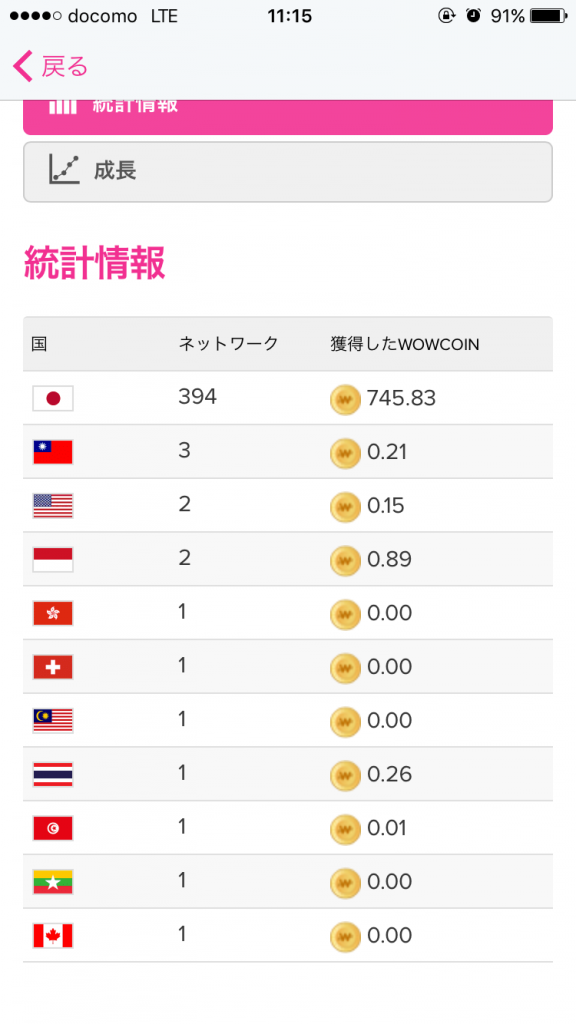Click the WOWCOIN coin beside 745.83
The height and width of the screenshot is (1024, 576).
coord(345,400)
